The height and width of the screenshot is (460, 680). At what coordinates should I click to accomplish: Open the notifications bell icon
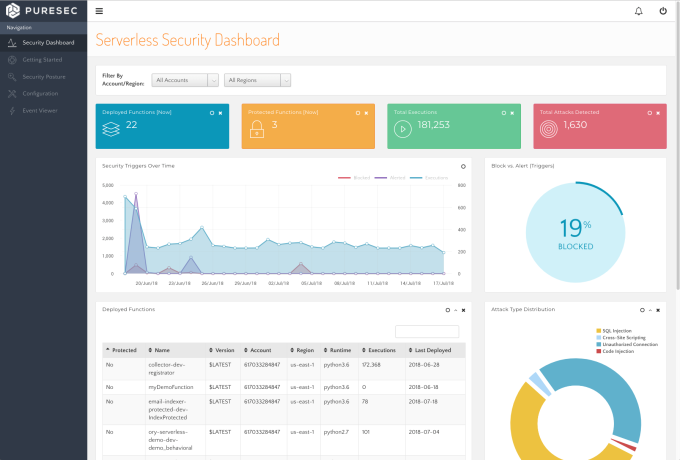coord(638,11)
